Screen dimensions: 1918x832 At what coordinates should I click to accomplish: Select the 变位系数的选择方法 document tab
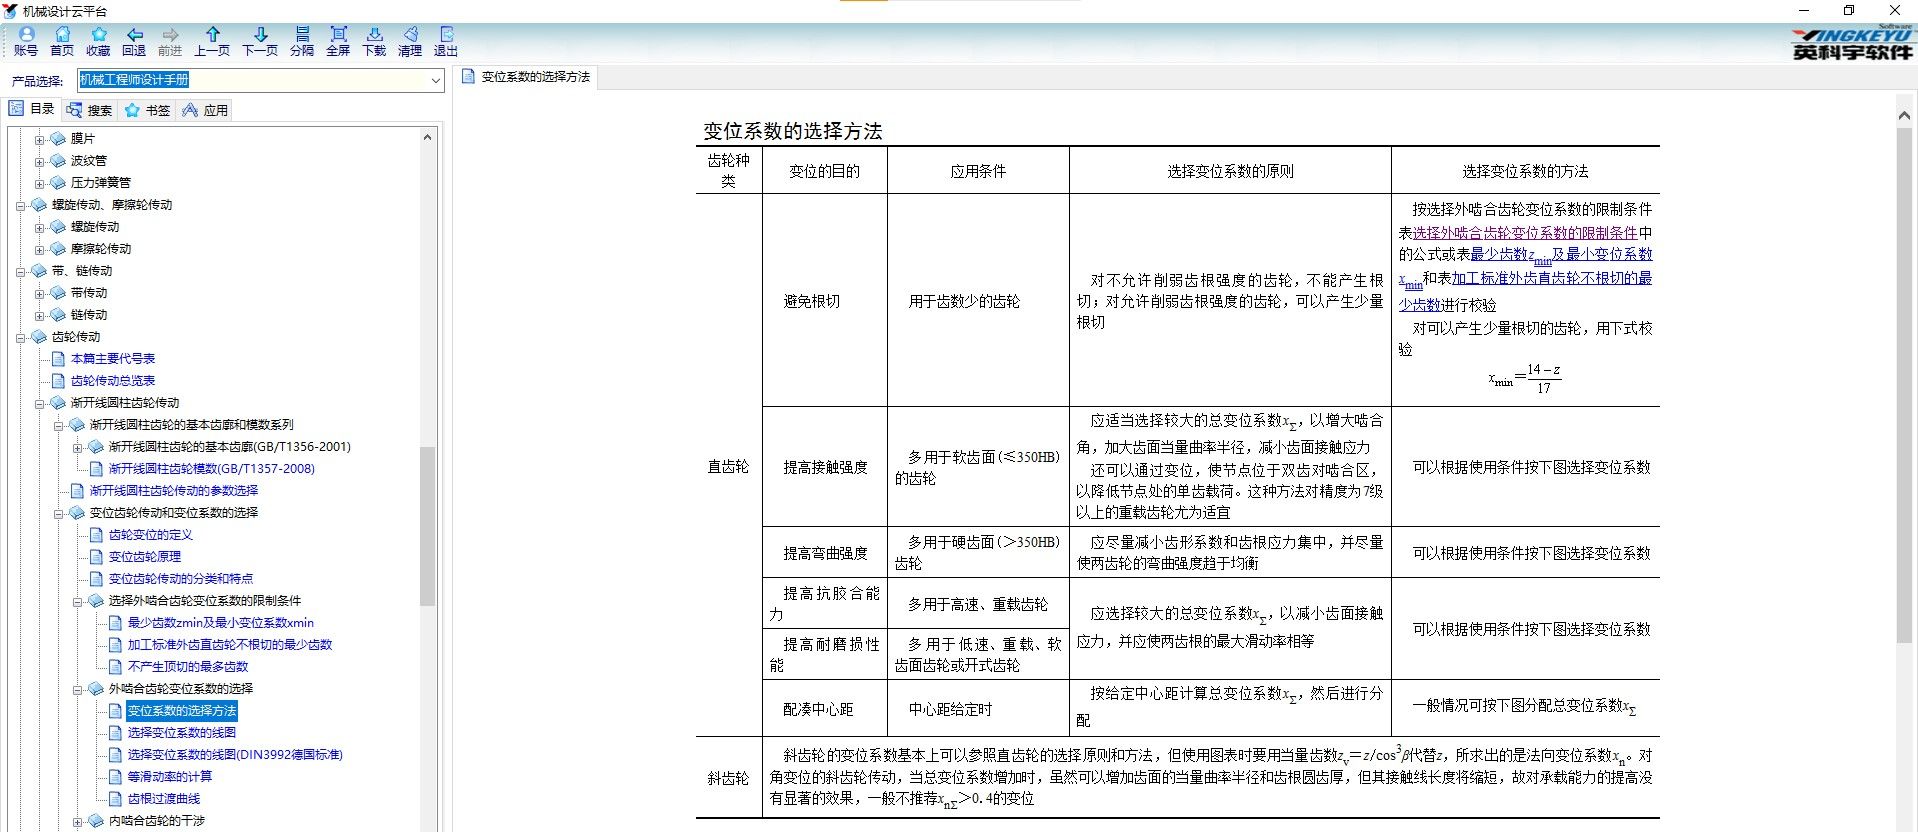tap(526, 77)
